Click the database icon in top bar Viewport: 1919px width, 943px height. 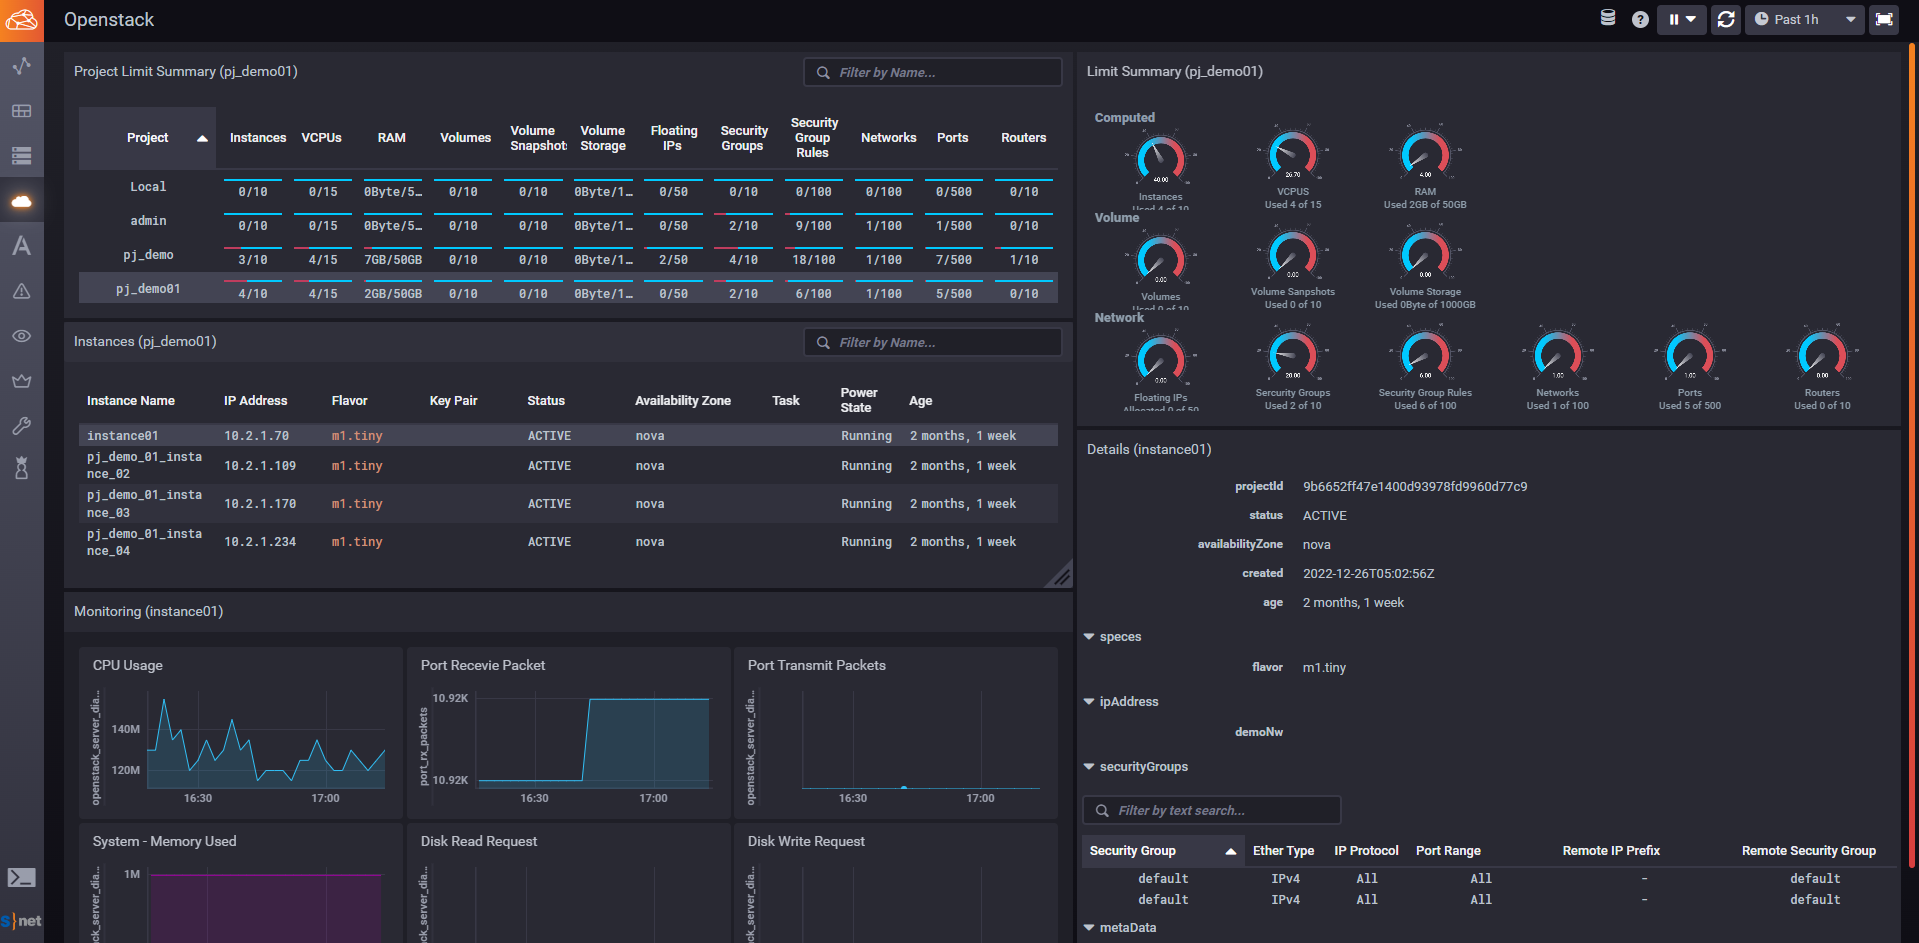coord(1608,18)
